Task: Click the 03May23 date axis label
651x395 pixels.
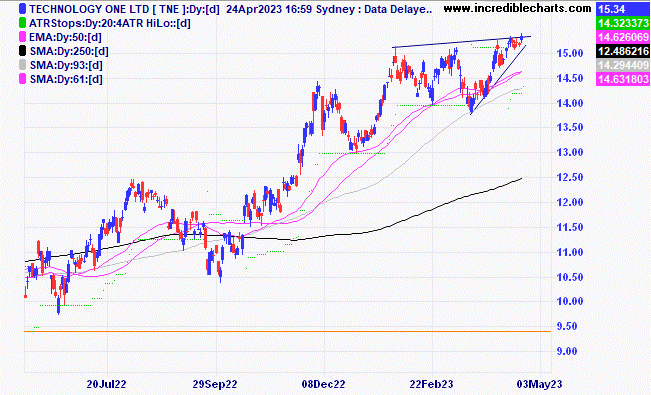Action: (540, 384)
